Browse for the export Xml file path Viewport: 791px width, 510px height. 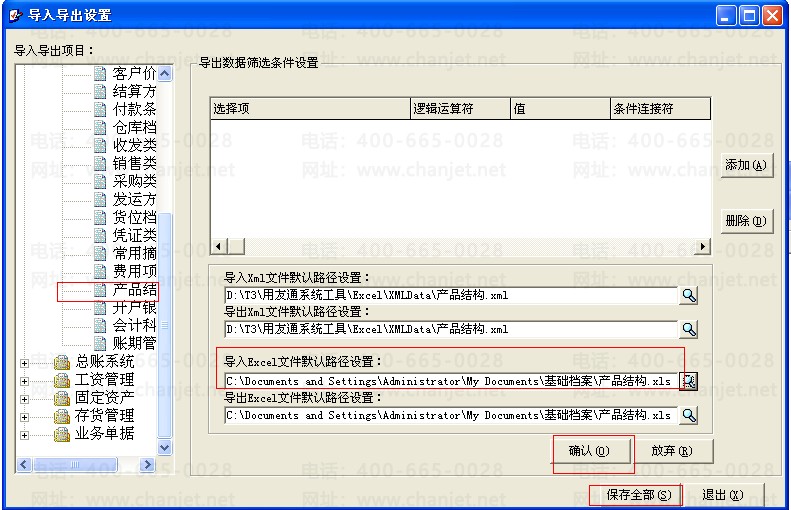tap(689, 329)
